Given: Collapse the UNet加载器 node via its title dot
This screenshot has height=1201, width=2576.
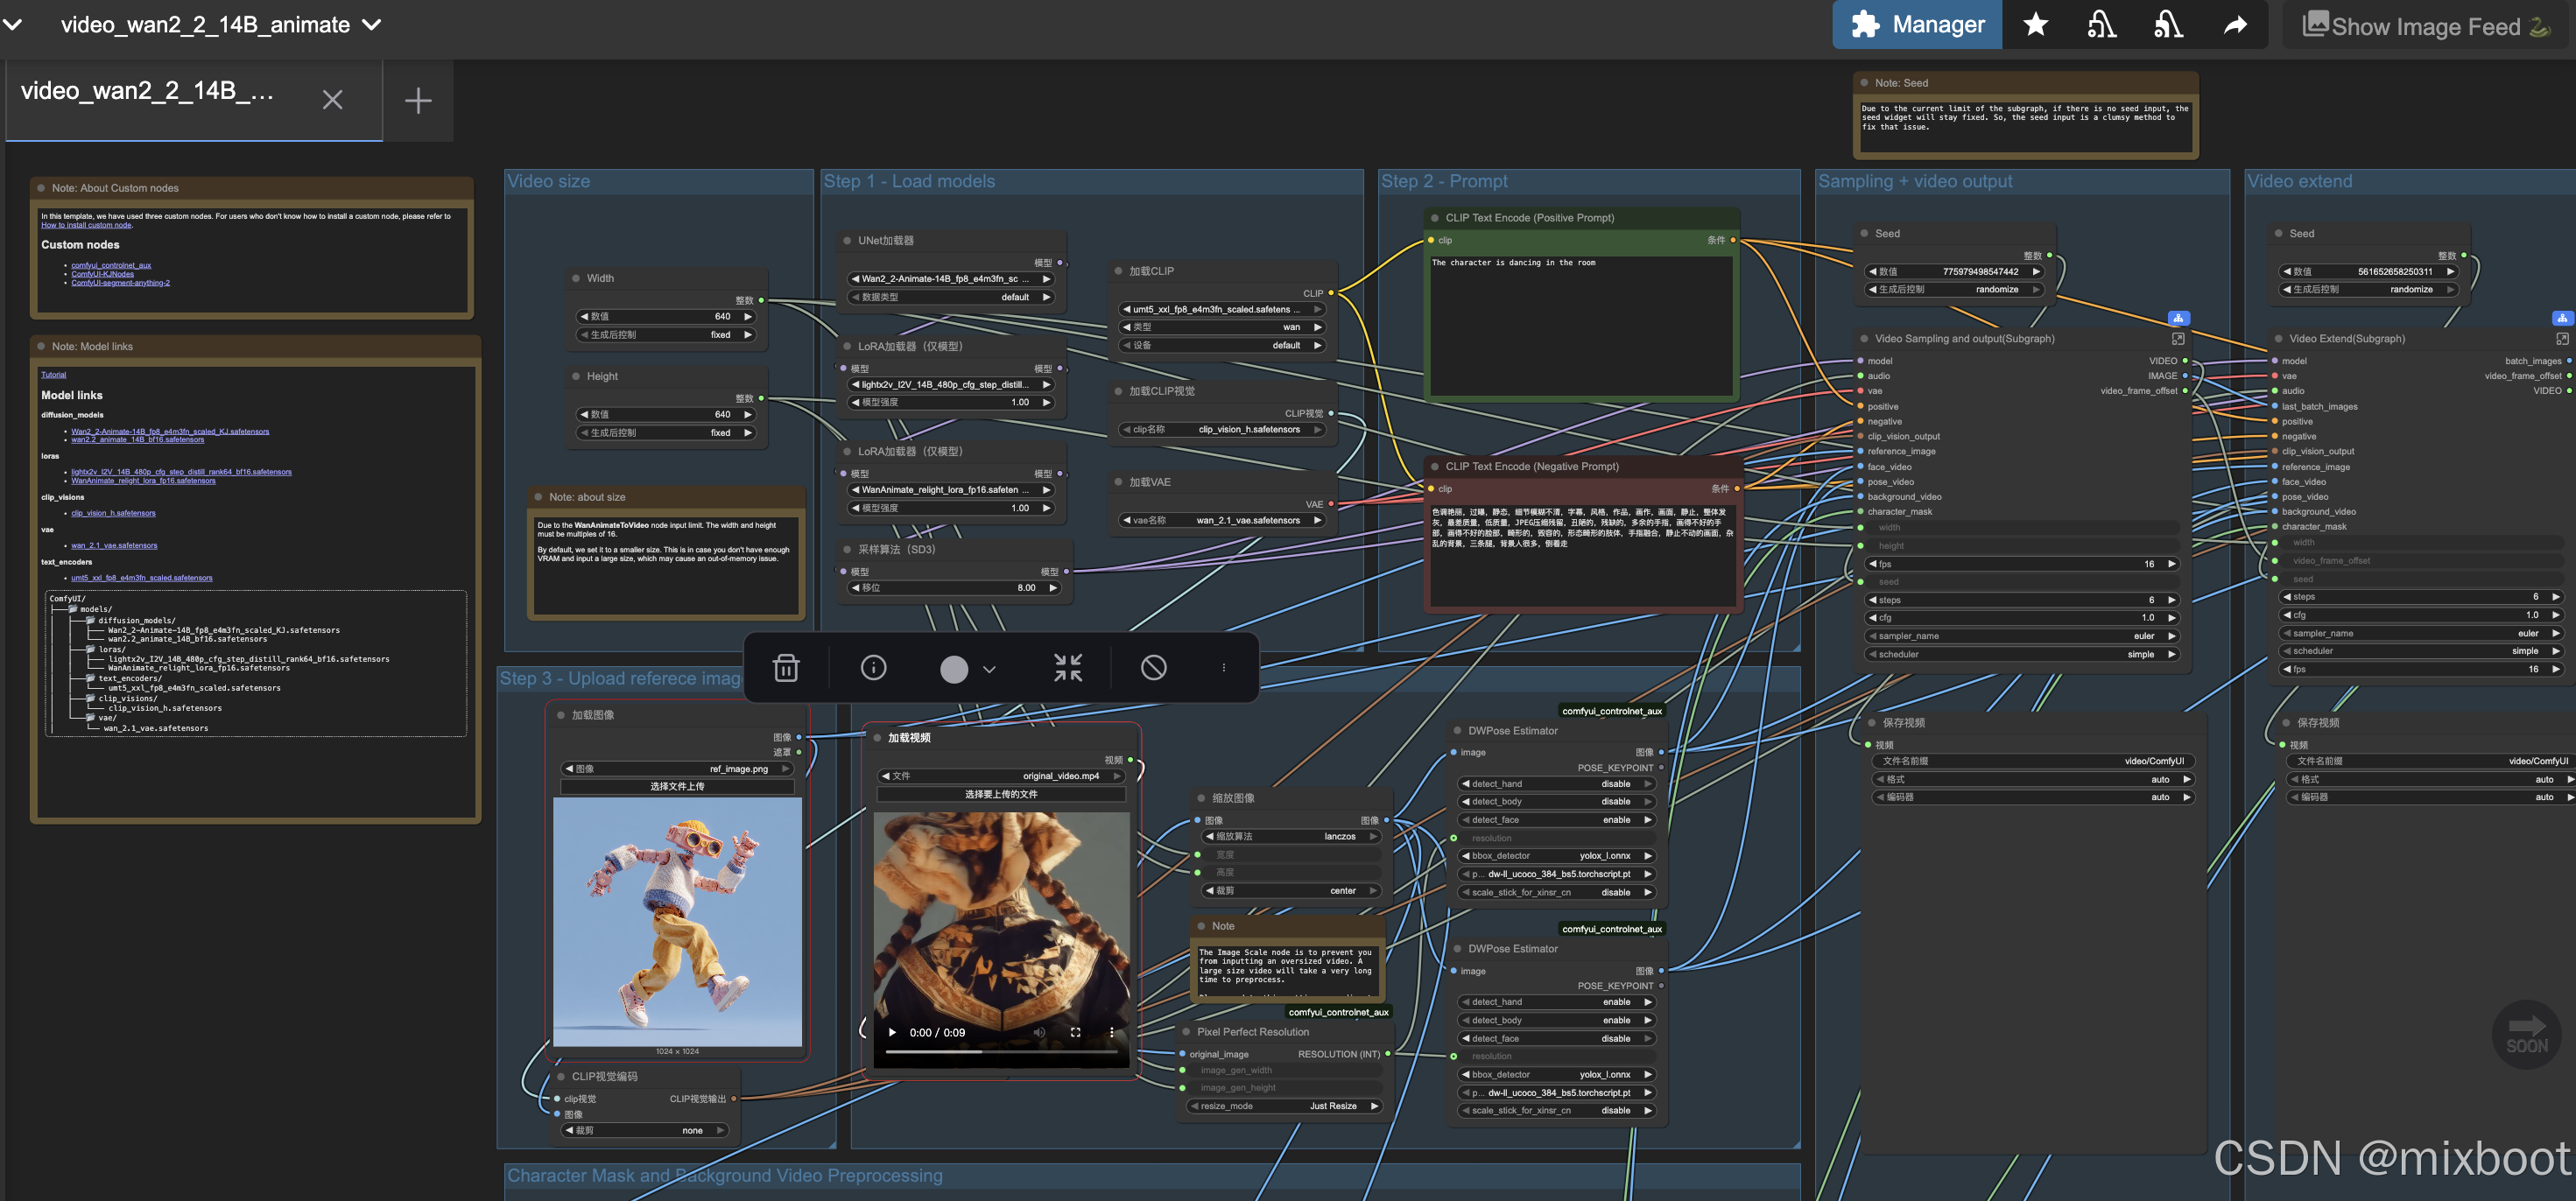Looking at the screenshot, I should [847, 241].
